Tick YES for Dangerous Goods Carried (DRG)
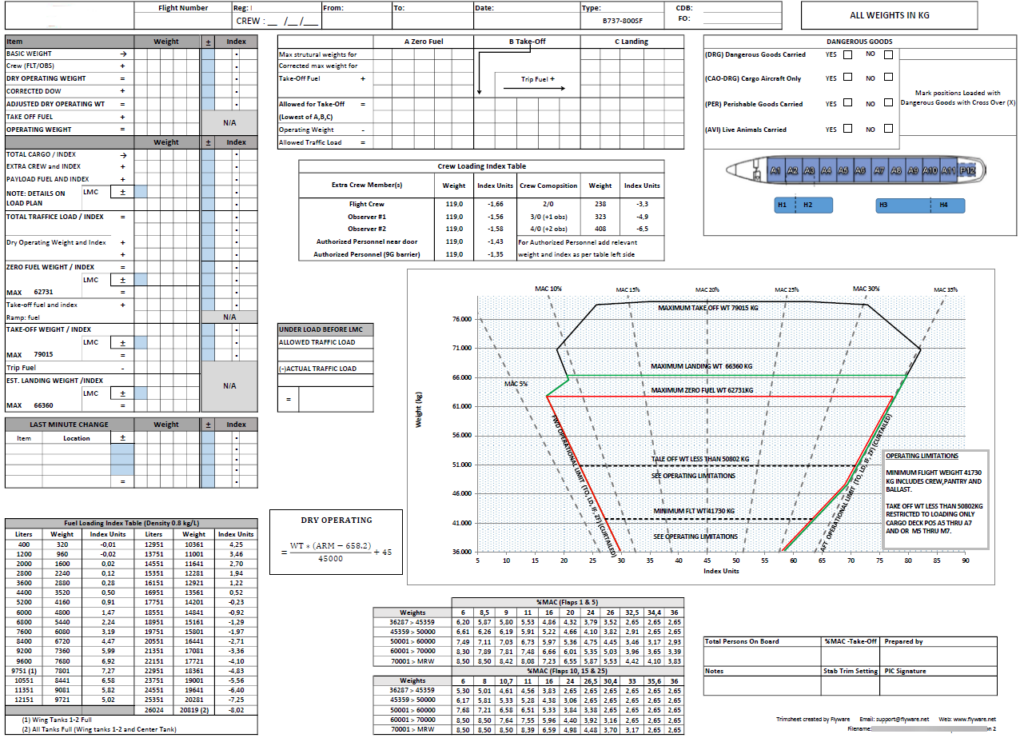Screen dimensions: 1024x742 tap(848, 55)
